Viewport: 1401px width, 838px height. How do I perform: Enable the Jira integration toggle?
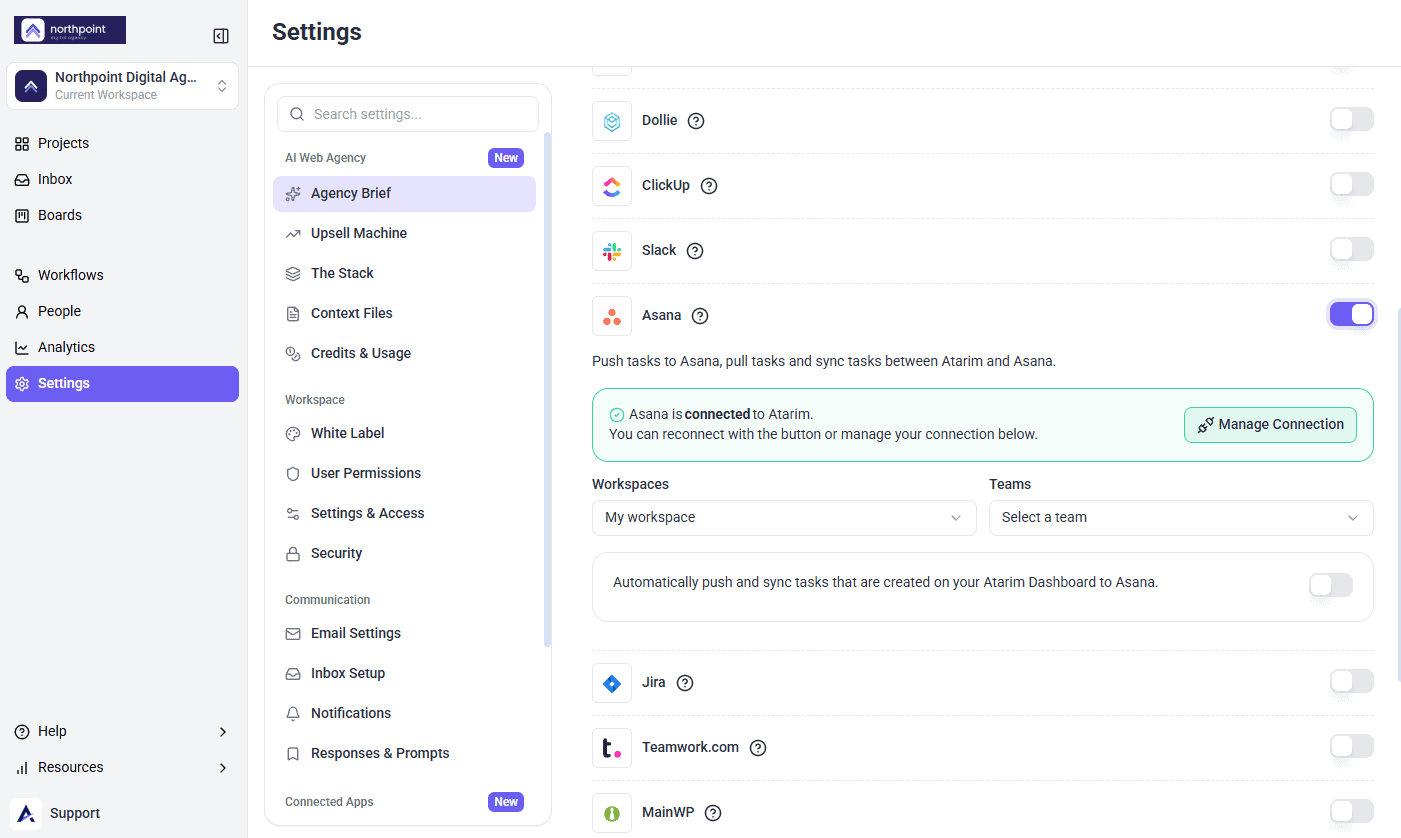tap(1352, 682)
